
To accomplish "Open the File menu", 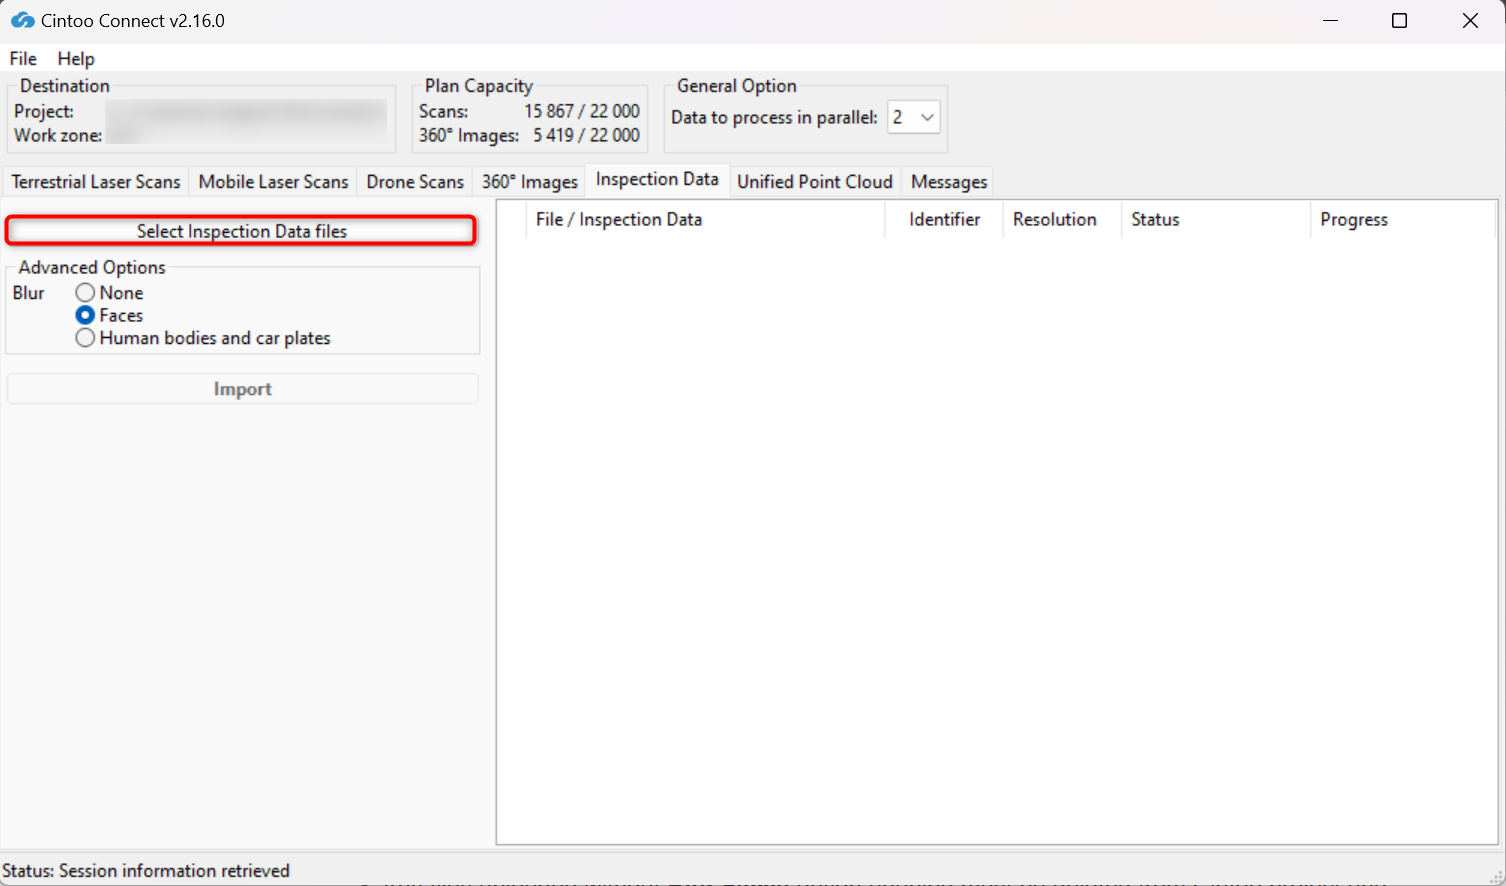I will [x=23, y=59].
